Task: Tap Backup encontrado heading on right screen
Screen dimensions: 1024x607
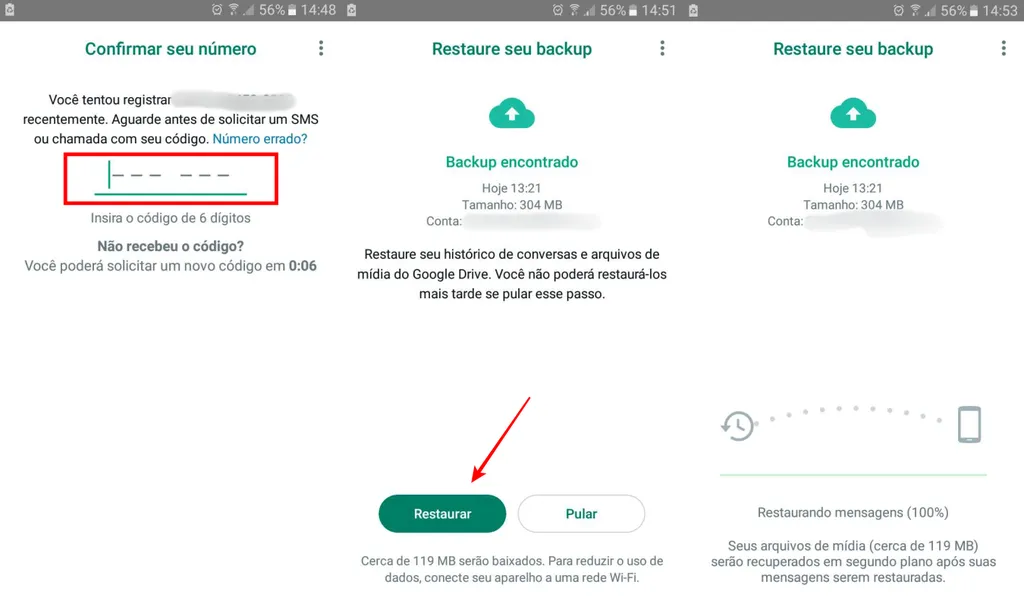Action: 853,162
